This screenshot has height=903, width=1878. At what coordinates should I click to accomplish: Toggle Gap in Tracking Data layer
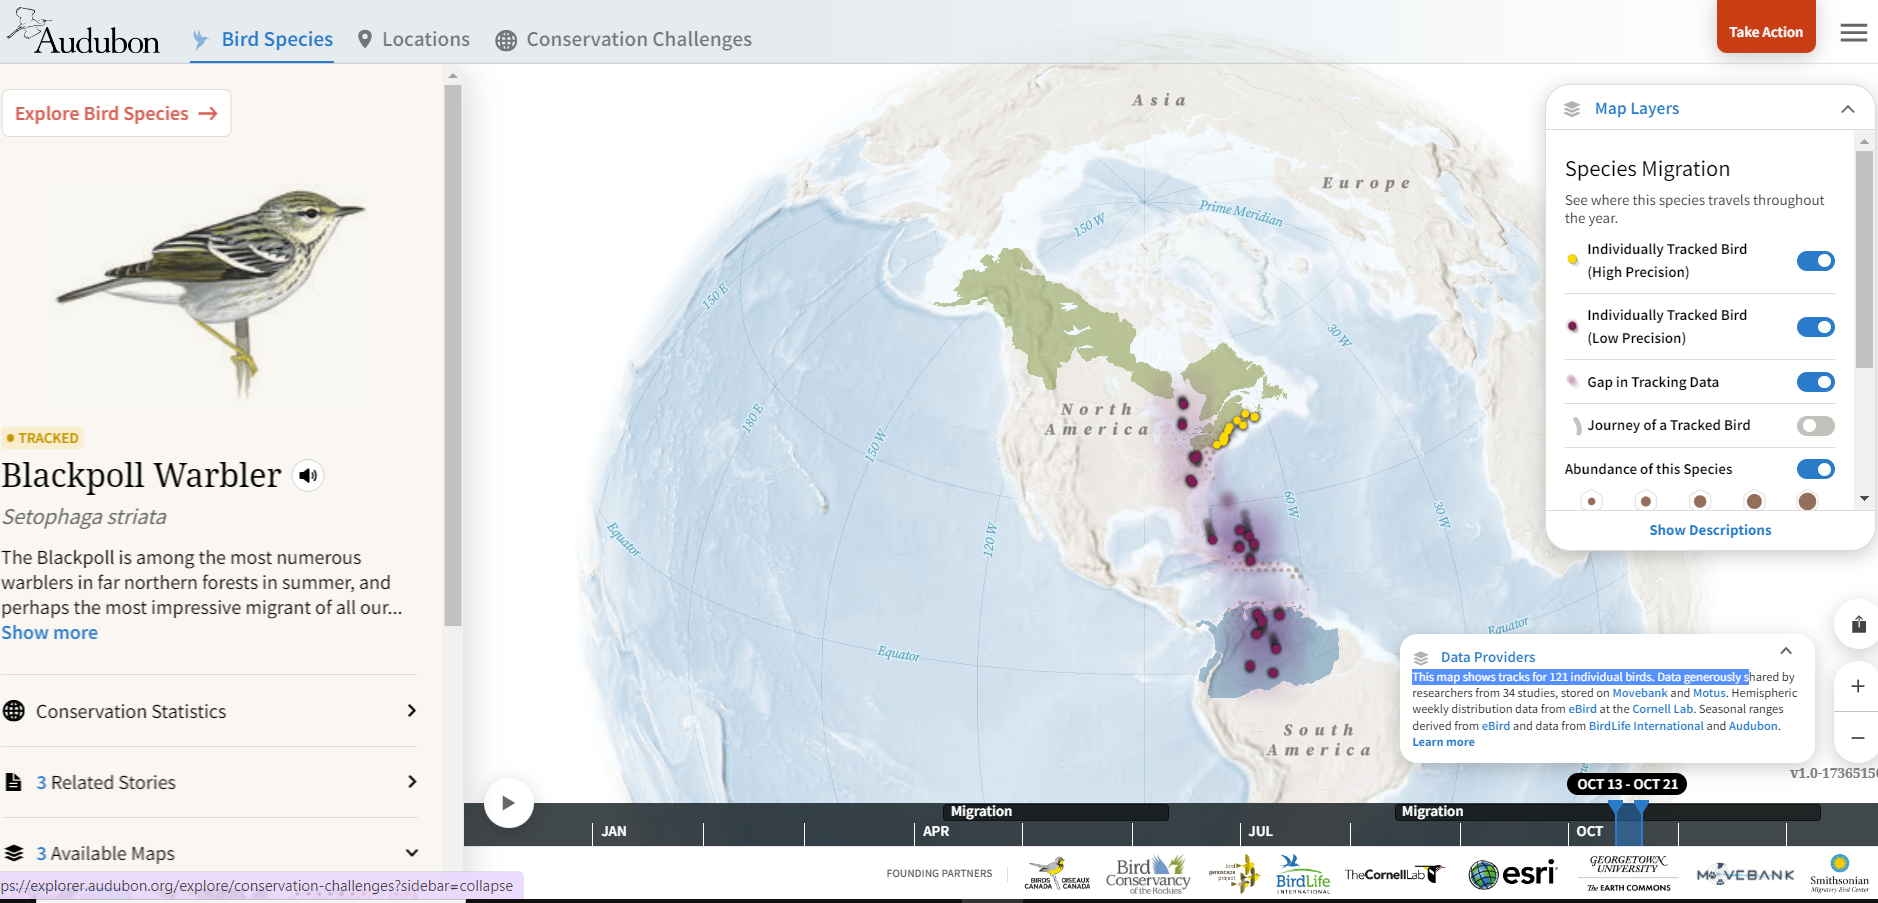click(x=1815, y=382)
